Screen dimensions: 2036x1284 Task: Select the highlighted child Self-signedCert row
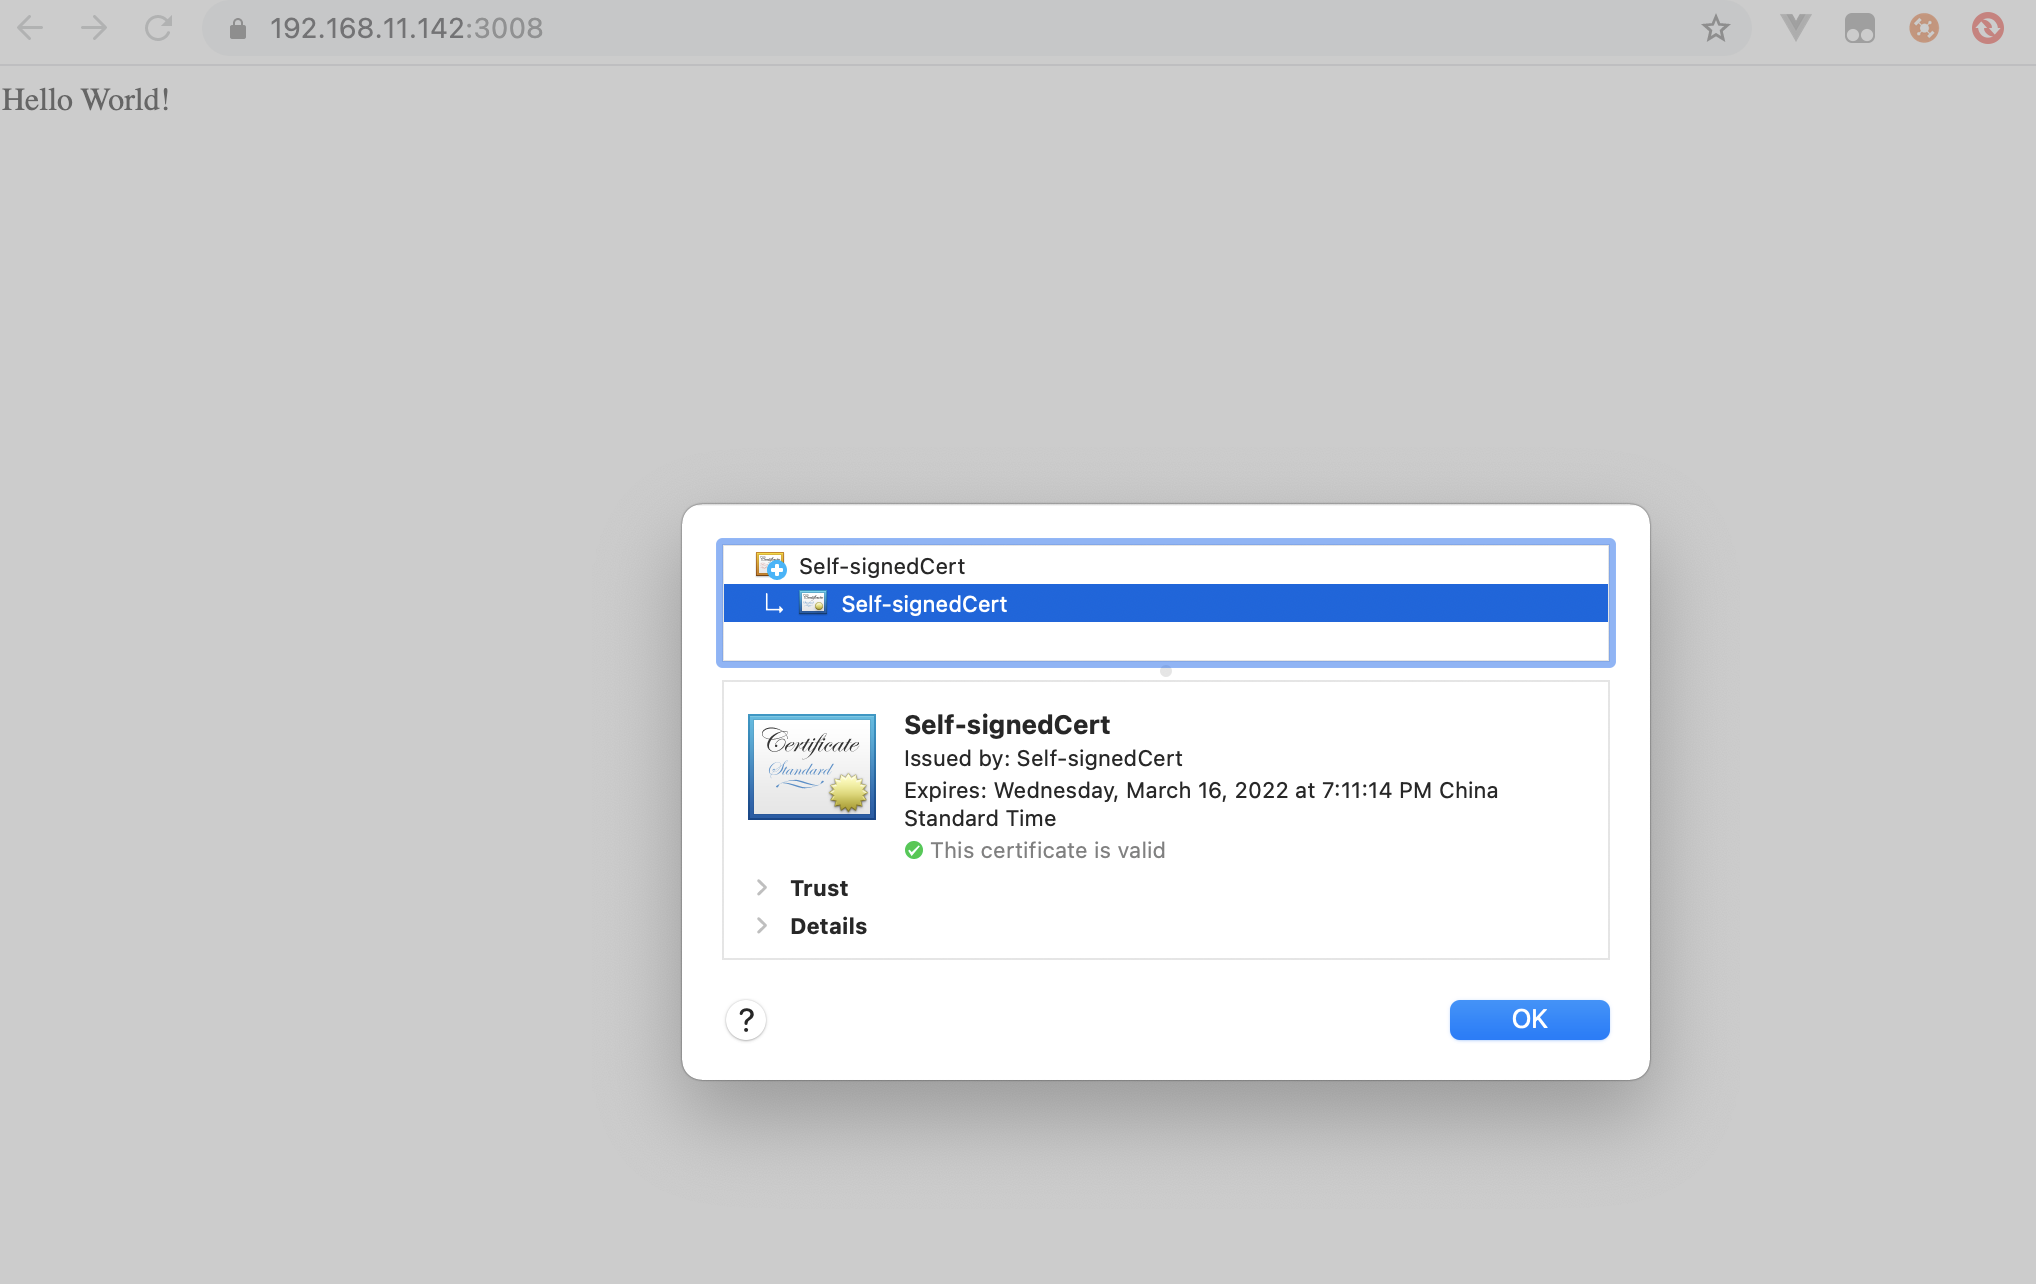pyautogui.click(x=924, y=604)
